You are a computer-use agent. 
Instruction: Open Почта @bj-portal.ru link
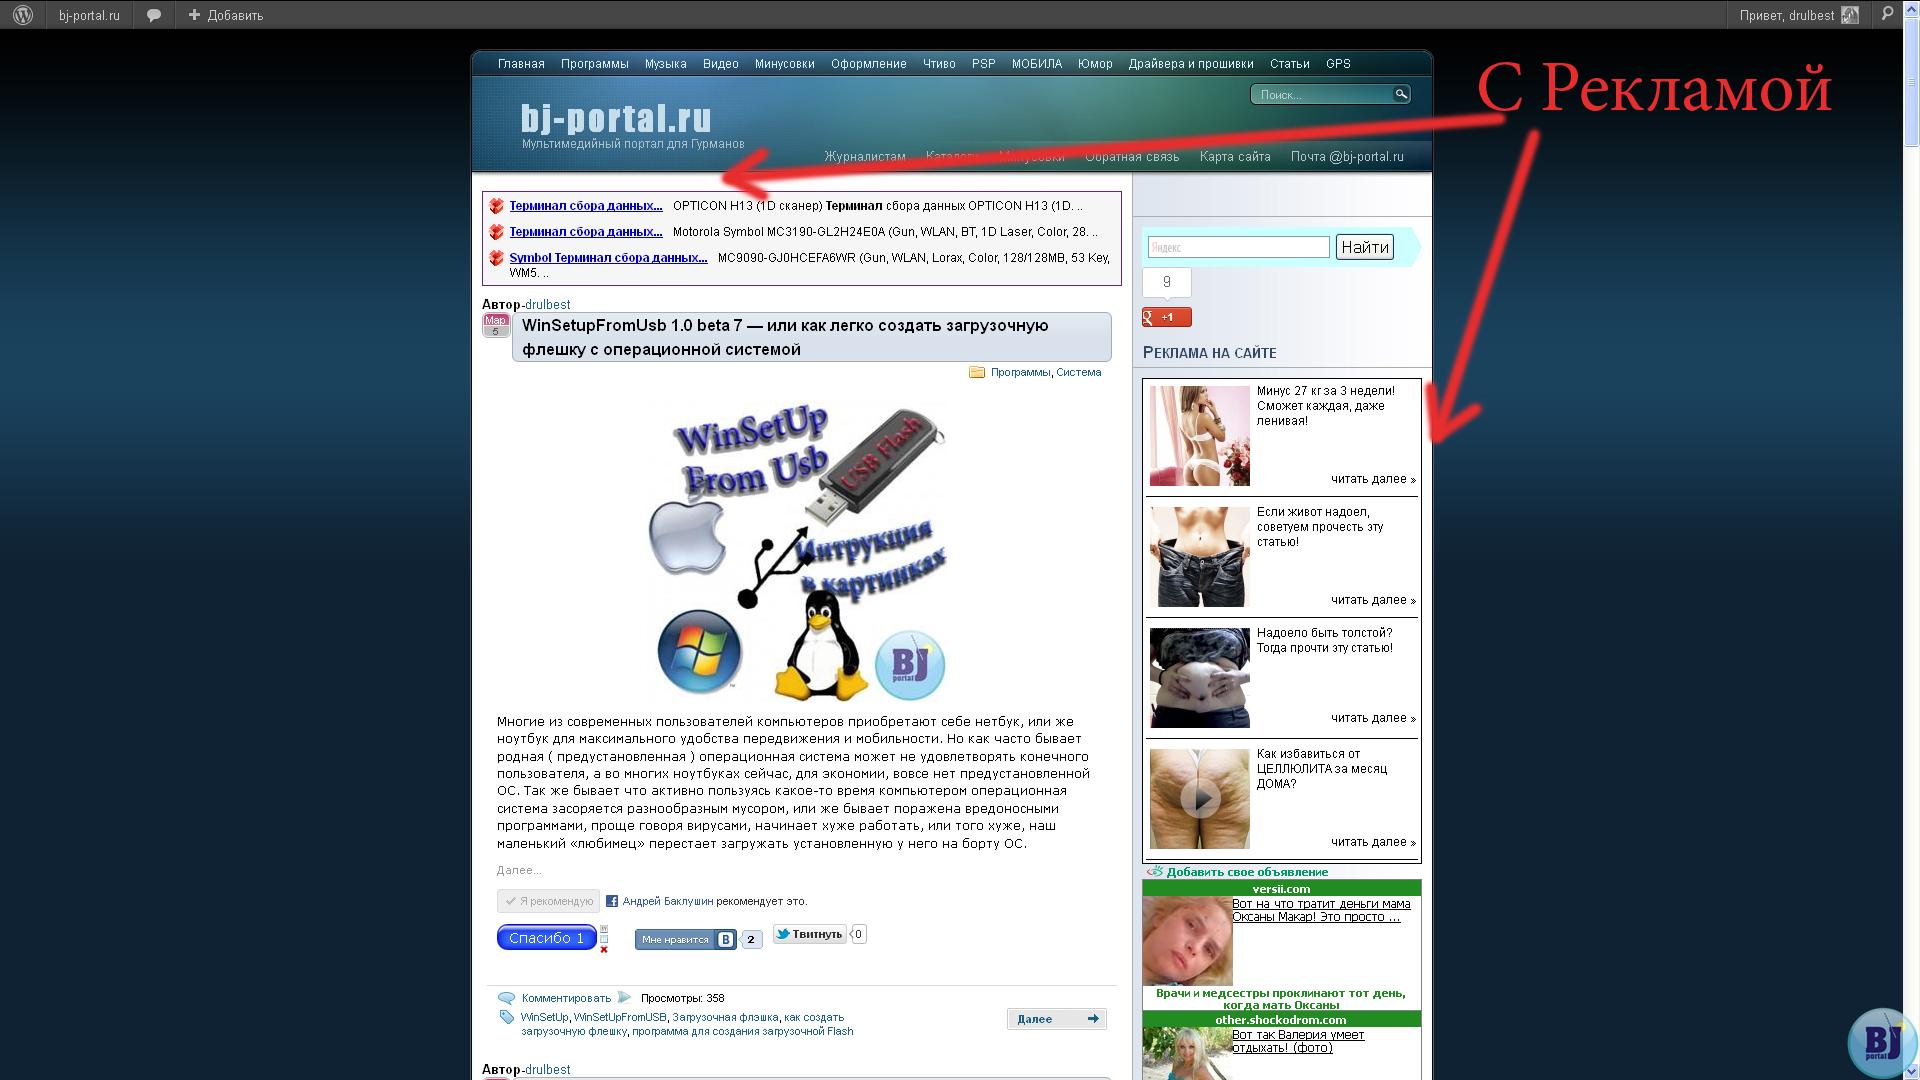click(x=1347, y=157)
